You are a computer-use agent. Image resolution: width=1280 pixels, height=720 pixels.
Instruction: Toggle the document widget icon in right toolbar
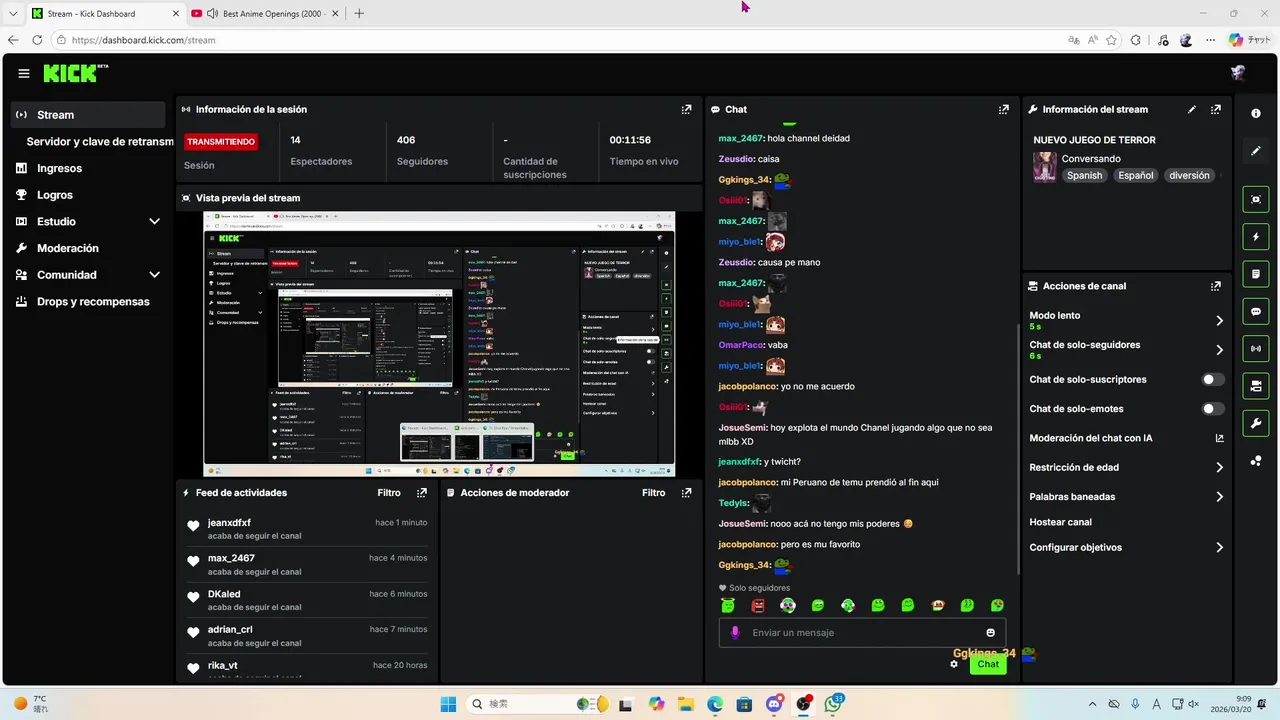(x=1256, y=274)
